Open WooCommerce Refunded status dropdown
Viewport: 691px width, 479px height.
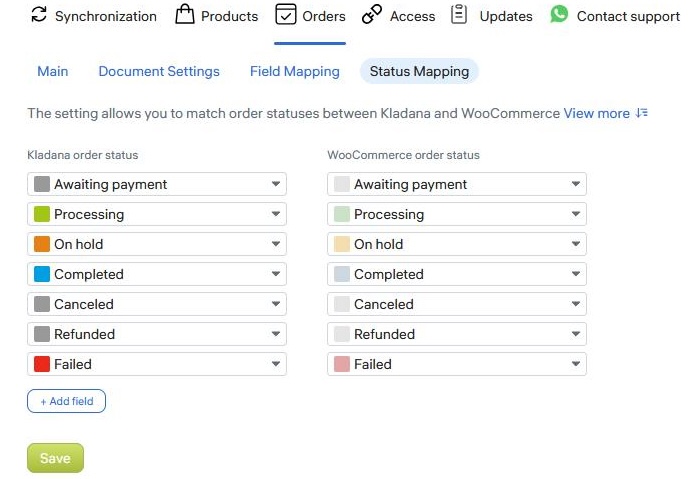(457, 334)
